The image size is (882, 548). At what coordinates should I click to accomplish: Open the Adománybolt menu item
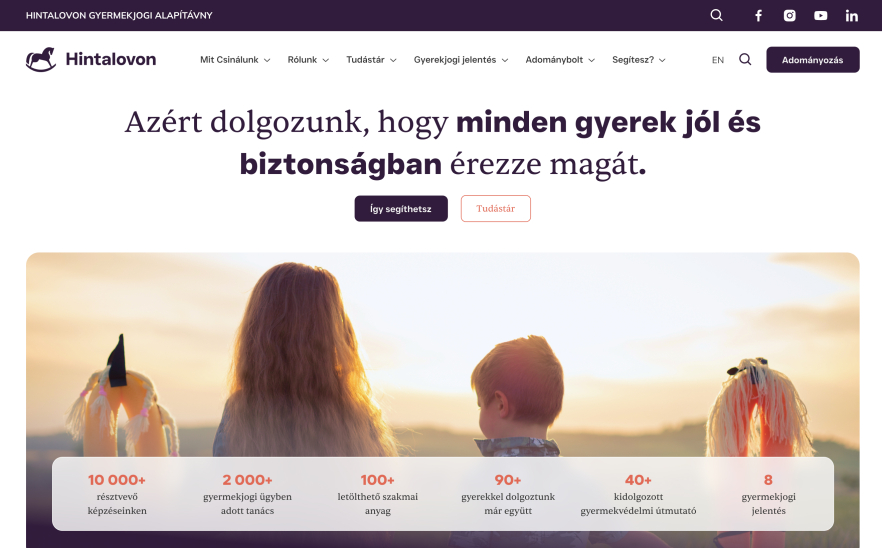(x=560, y=60)
